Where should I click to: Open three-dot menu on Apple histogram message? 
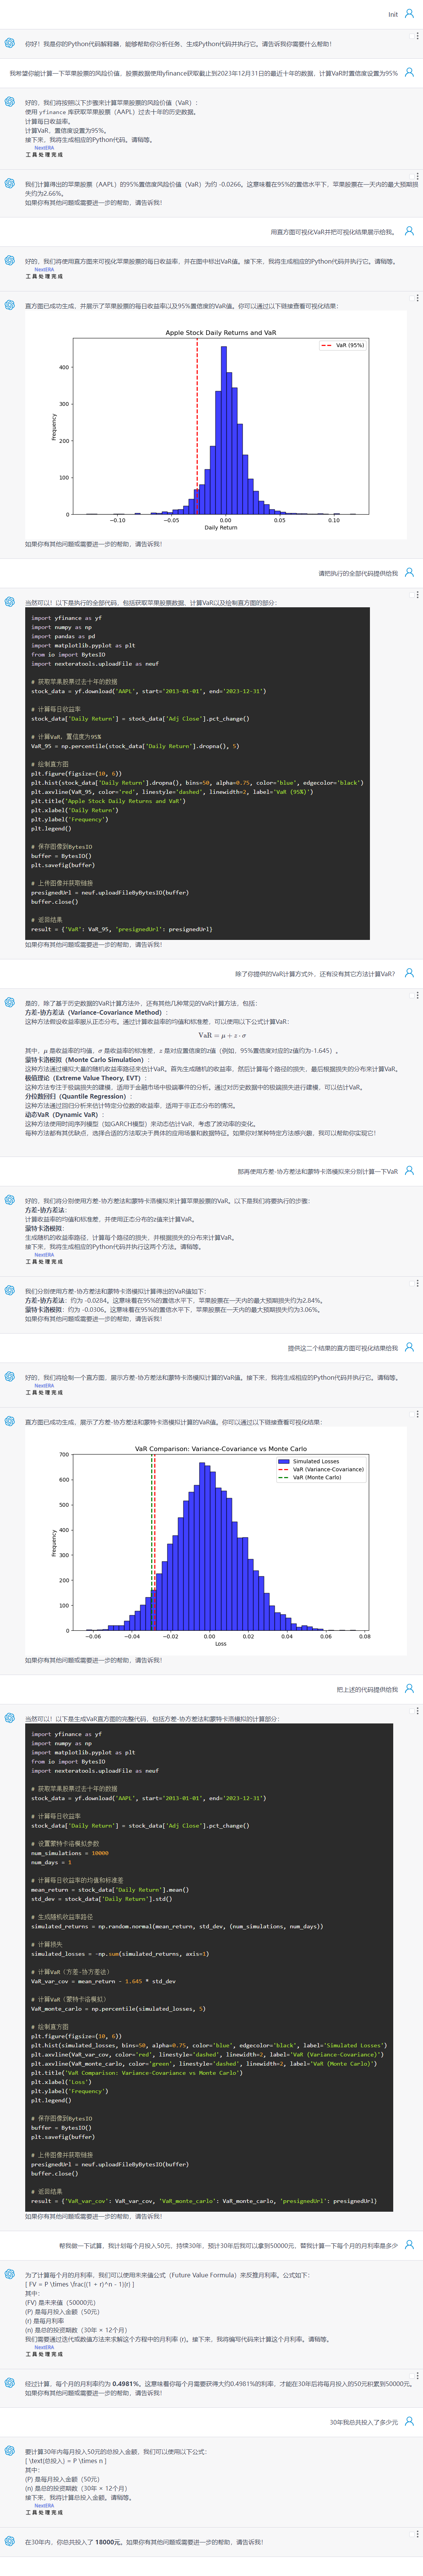[x=417, y=298]
